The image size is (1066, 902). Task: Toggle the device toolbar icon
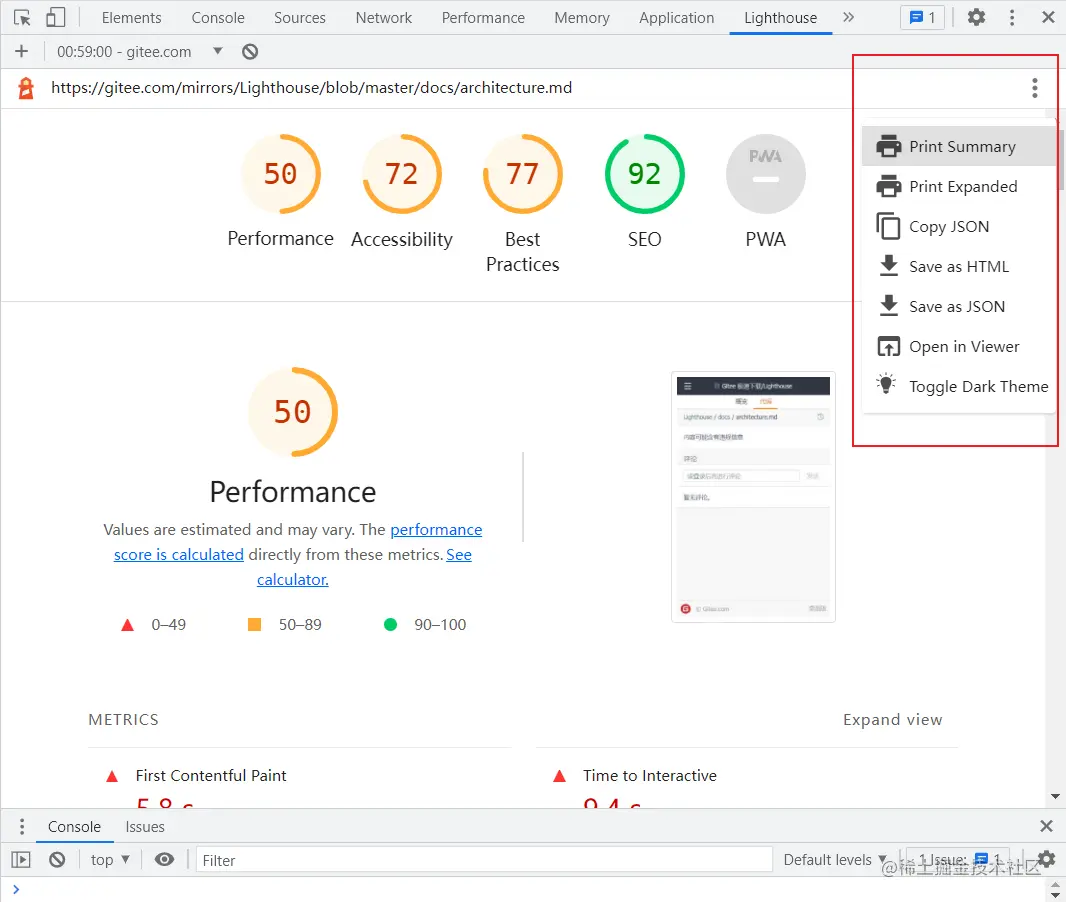tap(55, 18)
